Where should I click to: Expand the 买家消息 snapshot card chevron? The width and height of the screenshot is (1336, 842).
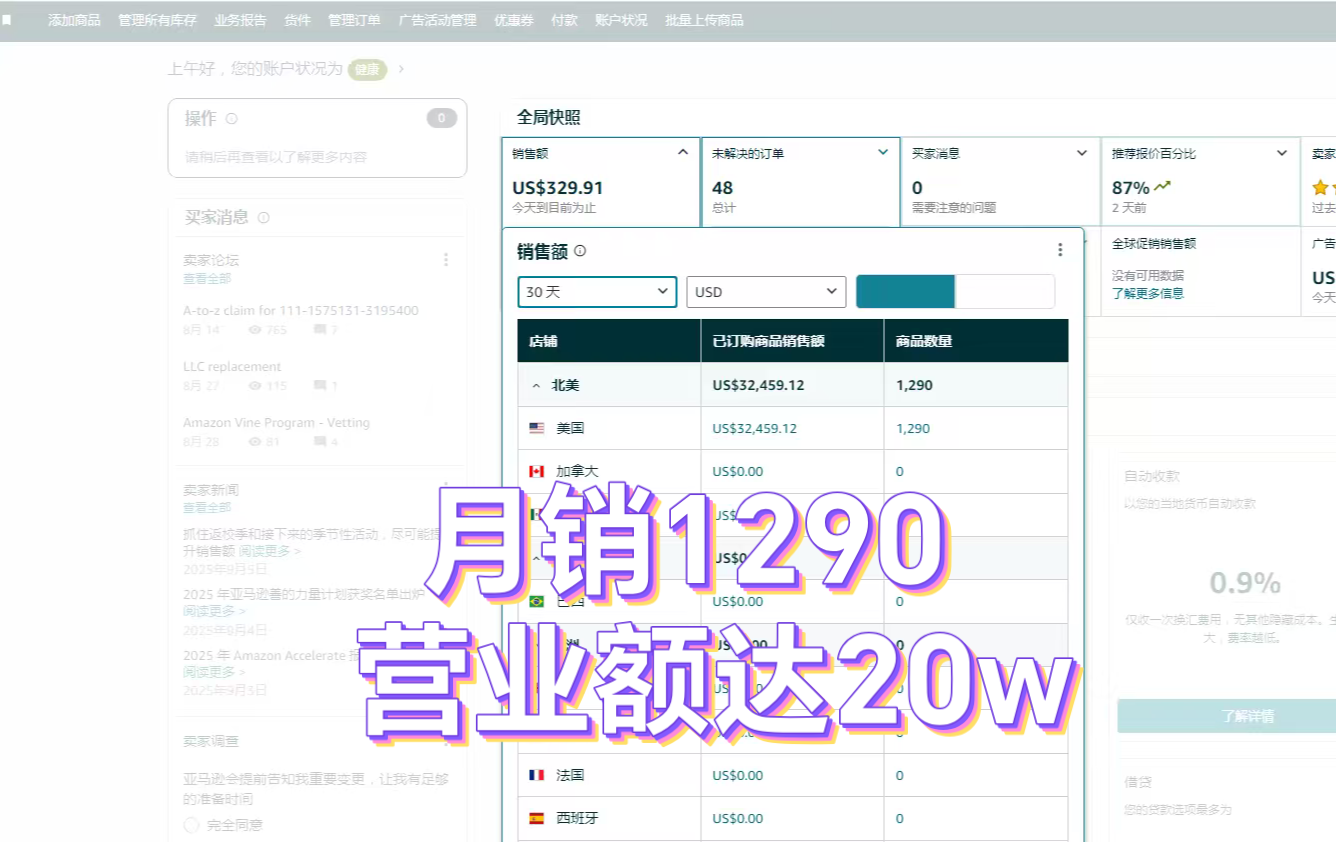[x=1081, y=153]
